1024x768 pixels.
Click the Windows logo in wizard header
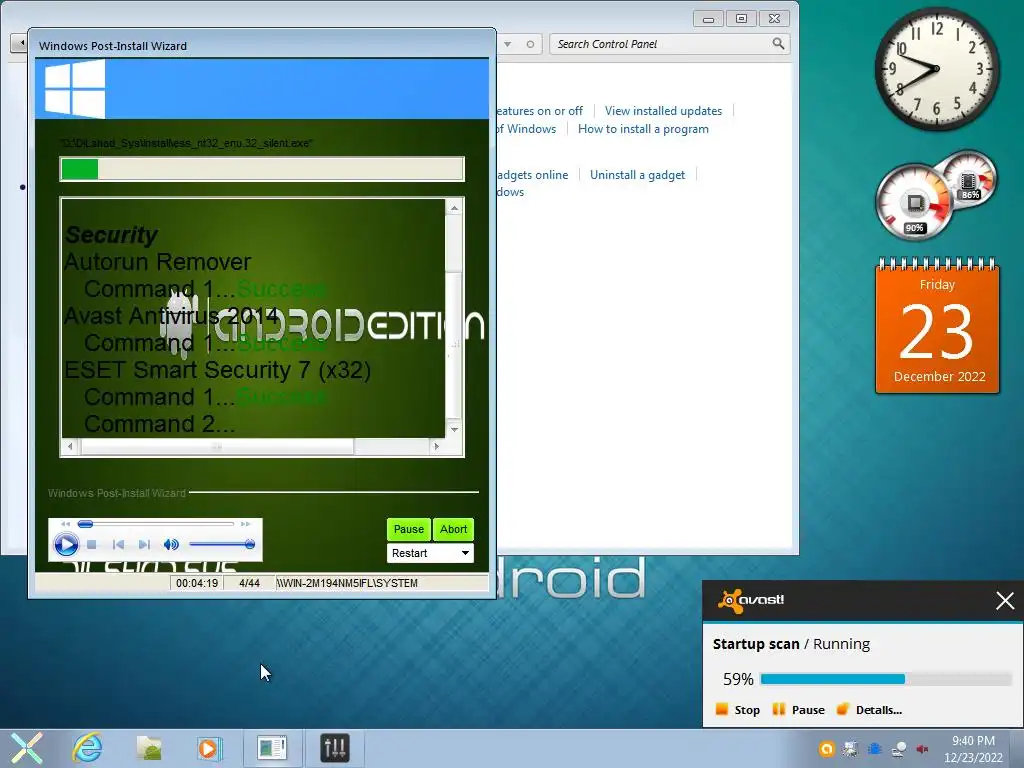[x=74, y=89]
